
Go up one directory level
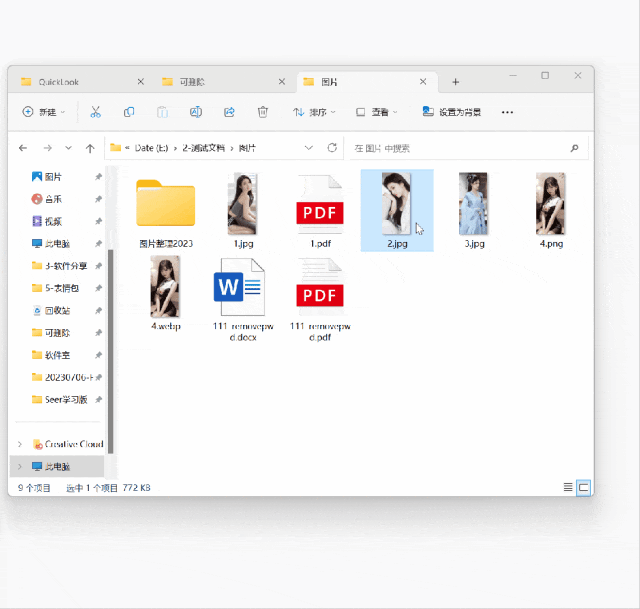tap(90, 148)
